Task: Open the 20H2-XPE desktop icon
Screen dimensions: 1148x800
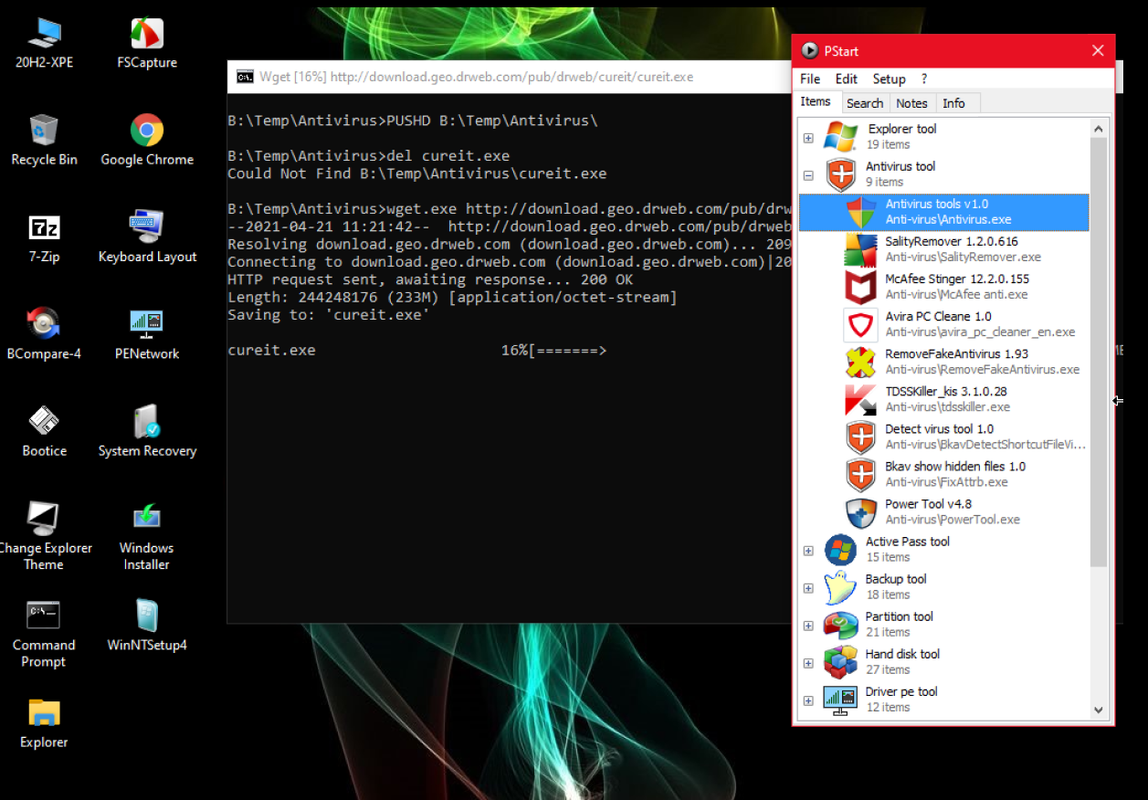Action: click(x=44, y=44)
